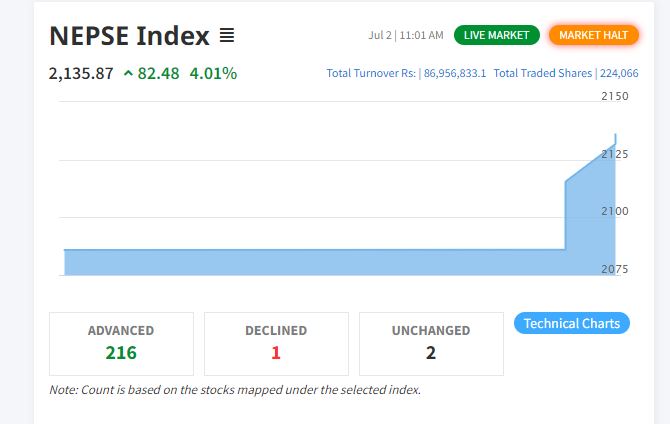The width and height of the screenshot is (670, 424).
Task: Click the MARKET HALT badge
Action: [594, 35]
